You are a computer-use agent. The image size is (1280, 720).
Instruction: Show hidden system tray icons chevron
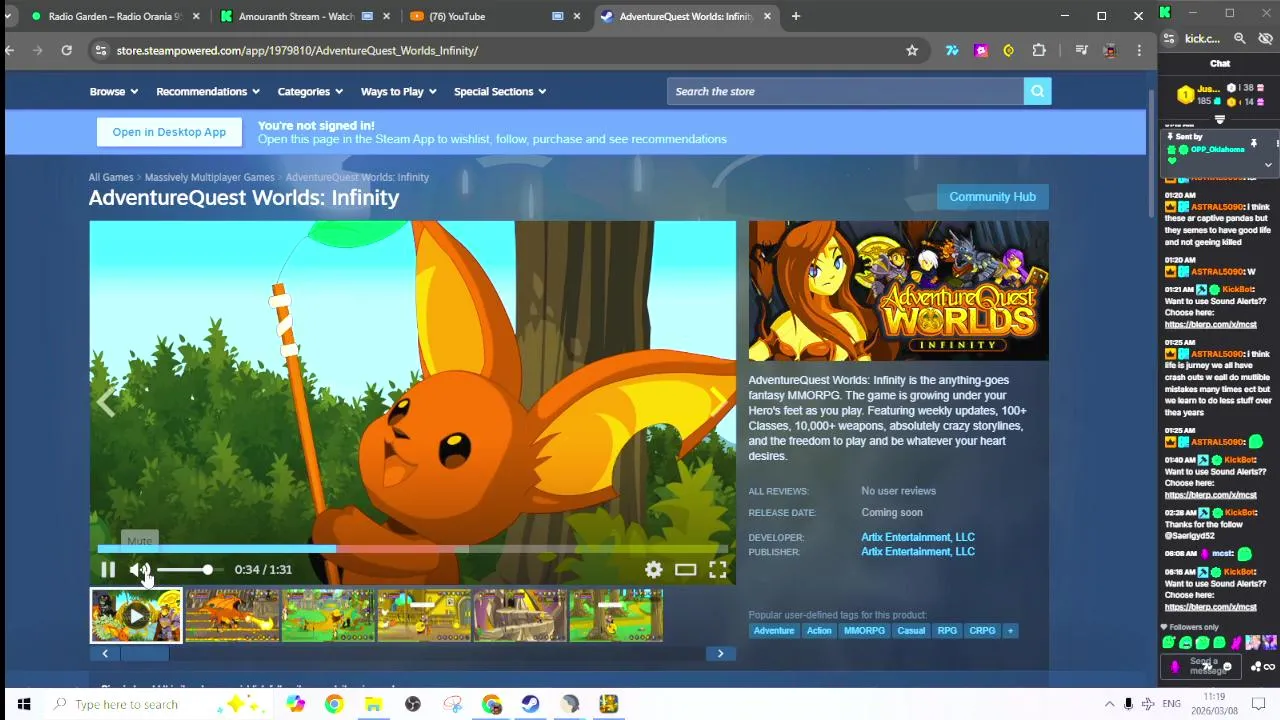point(1109,704)
